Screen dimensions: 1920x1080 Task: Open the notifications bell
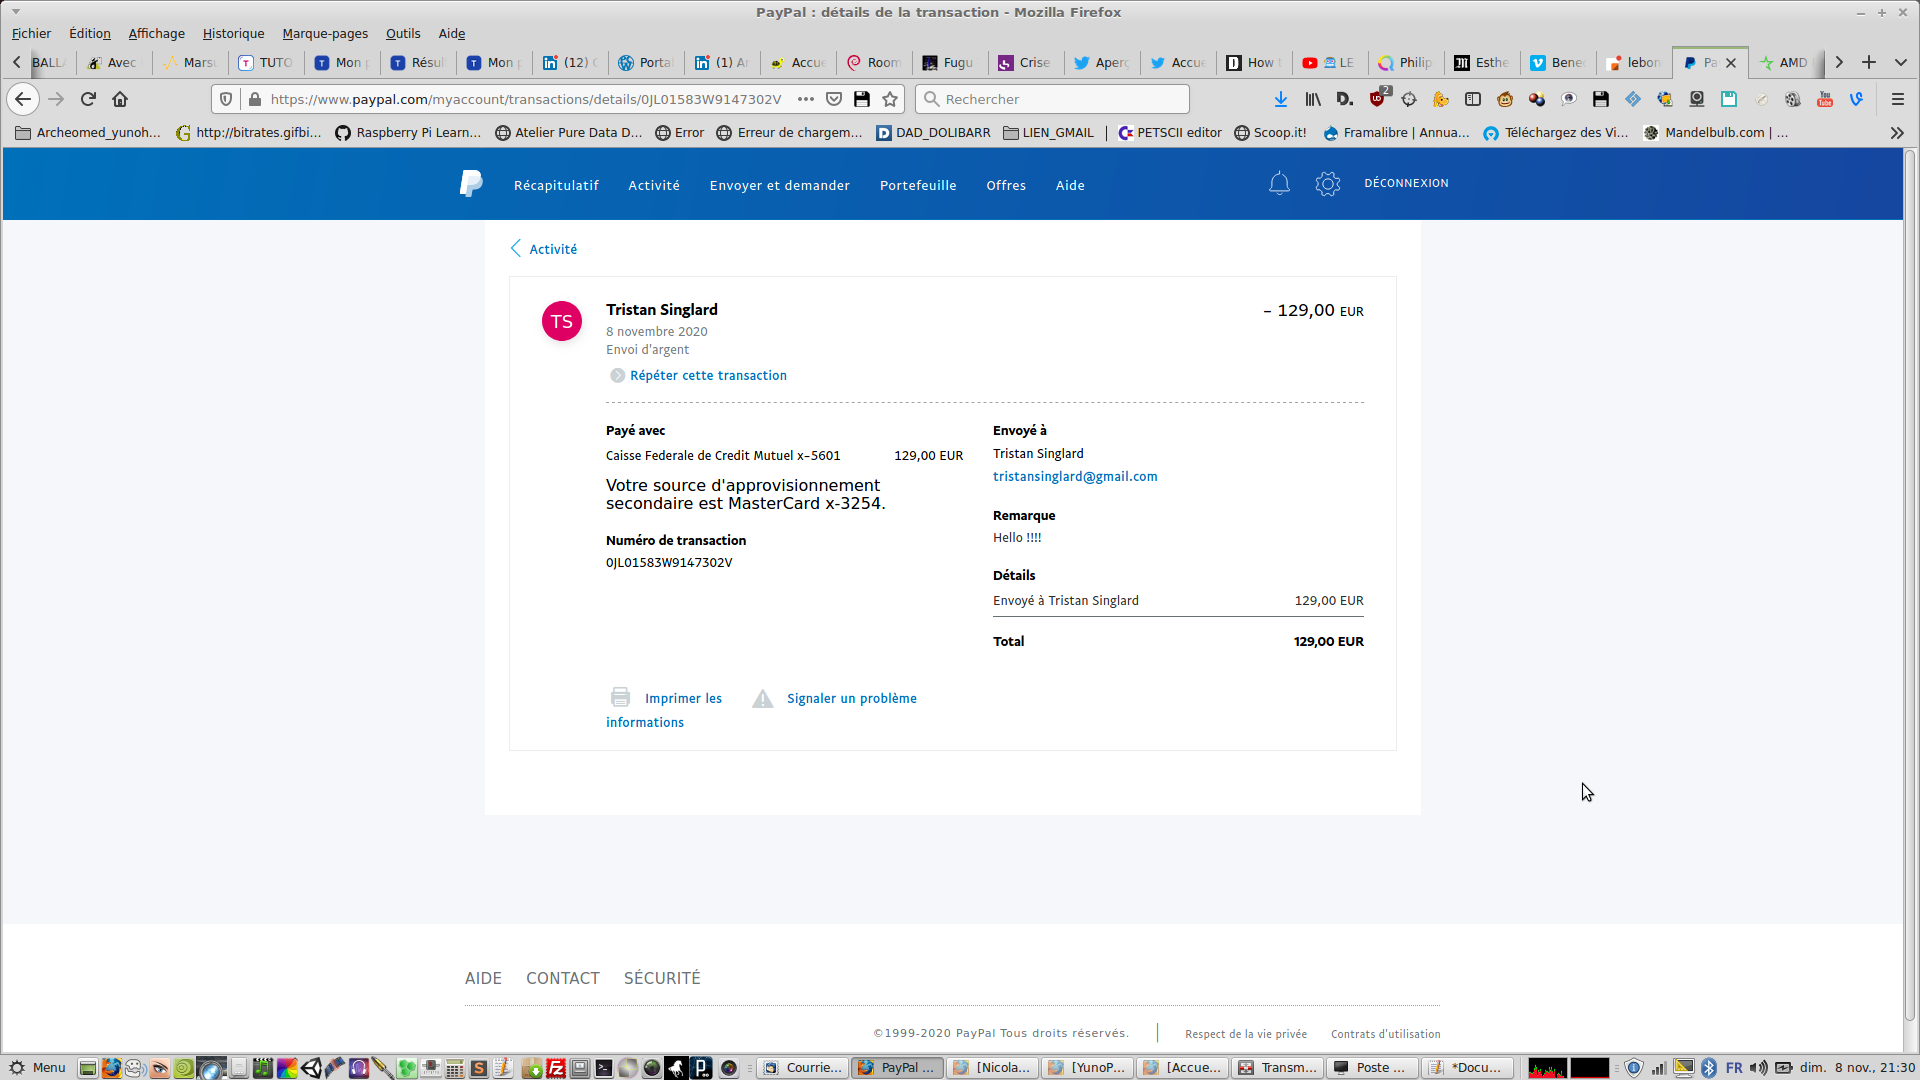pyautogui.click(x=1279, y=184)
